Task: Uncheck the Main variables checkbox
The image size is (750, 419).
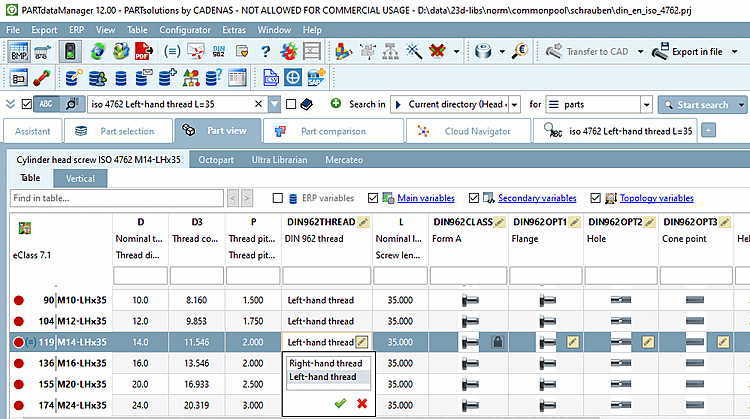Action: [374, 198]
